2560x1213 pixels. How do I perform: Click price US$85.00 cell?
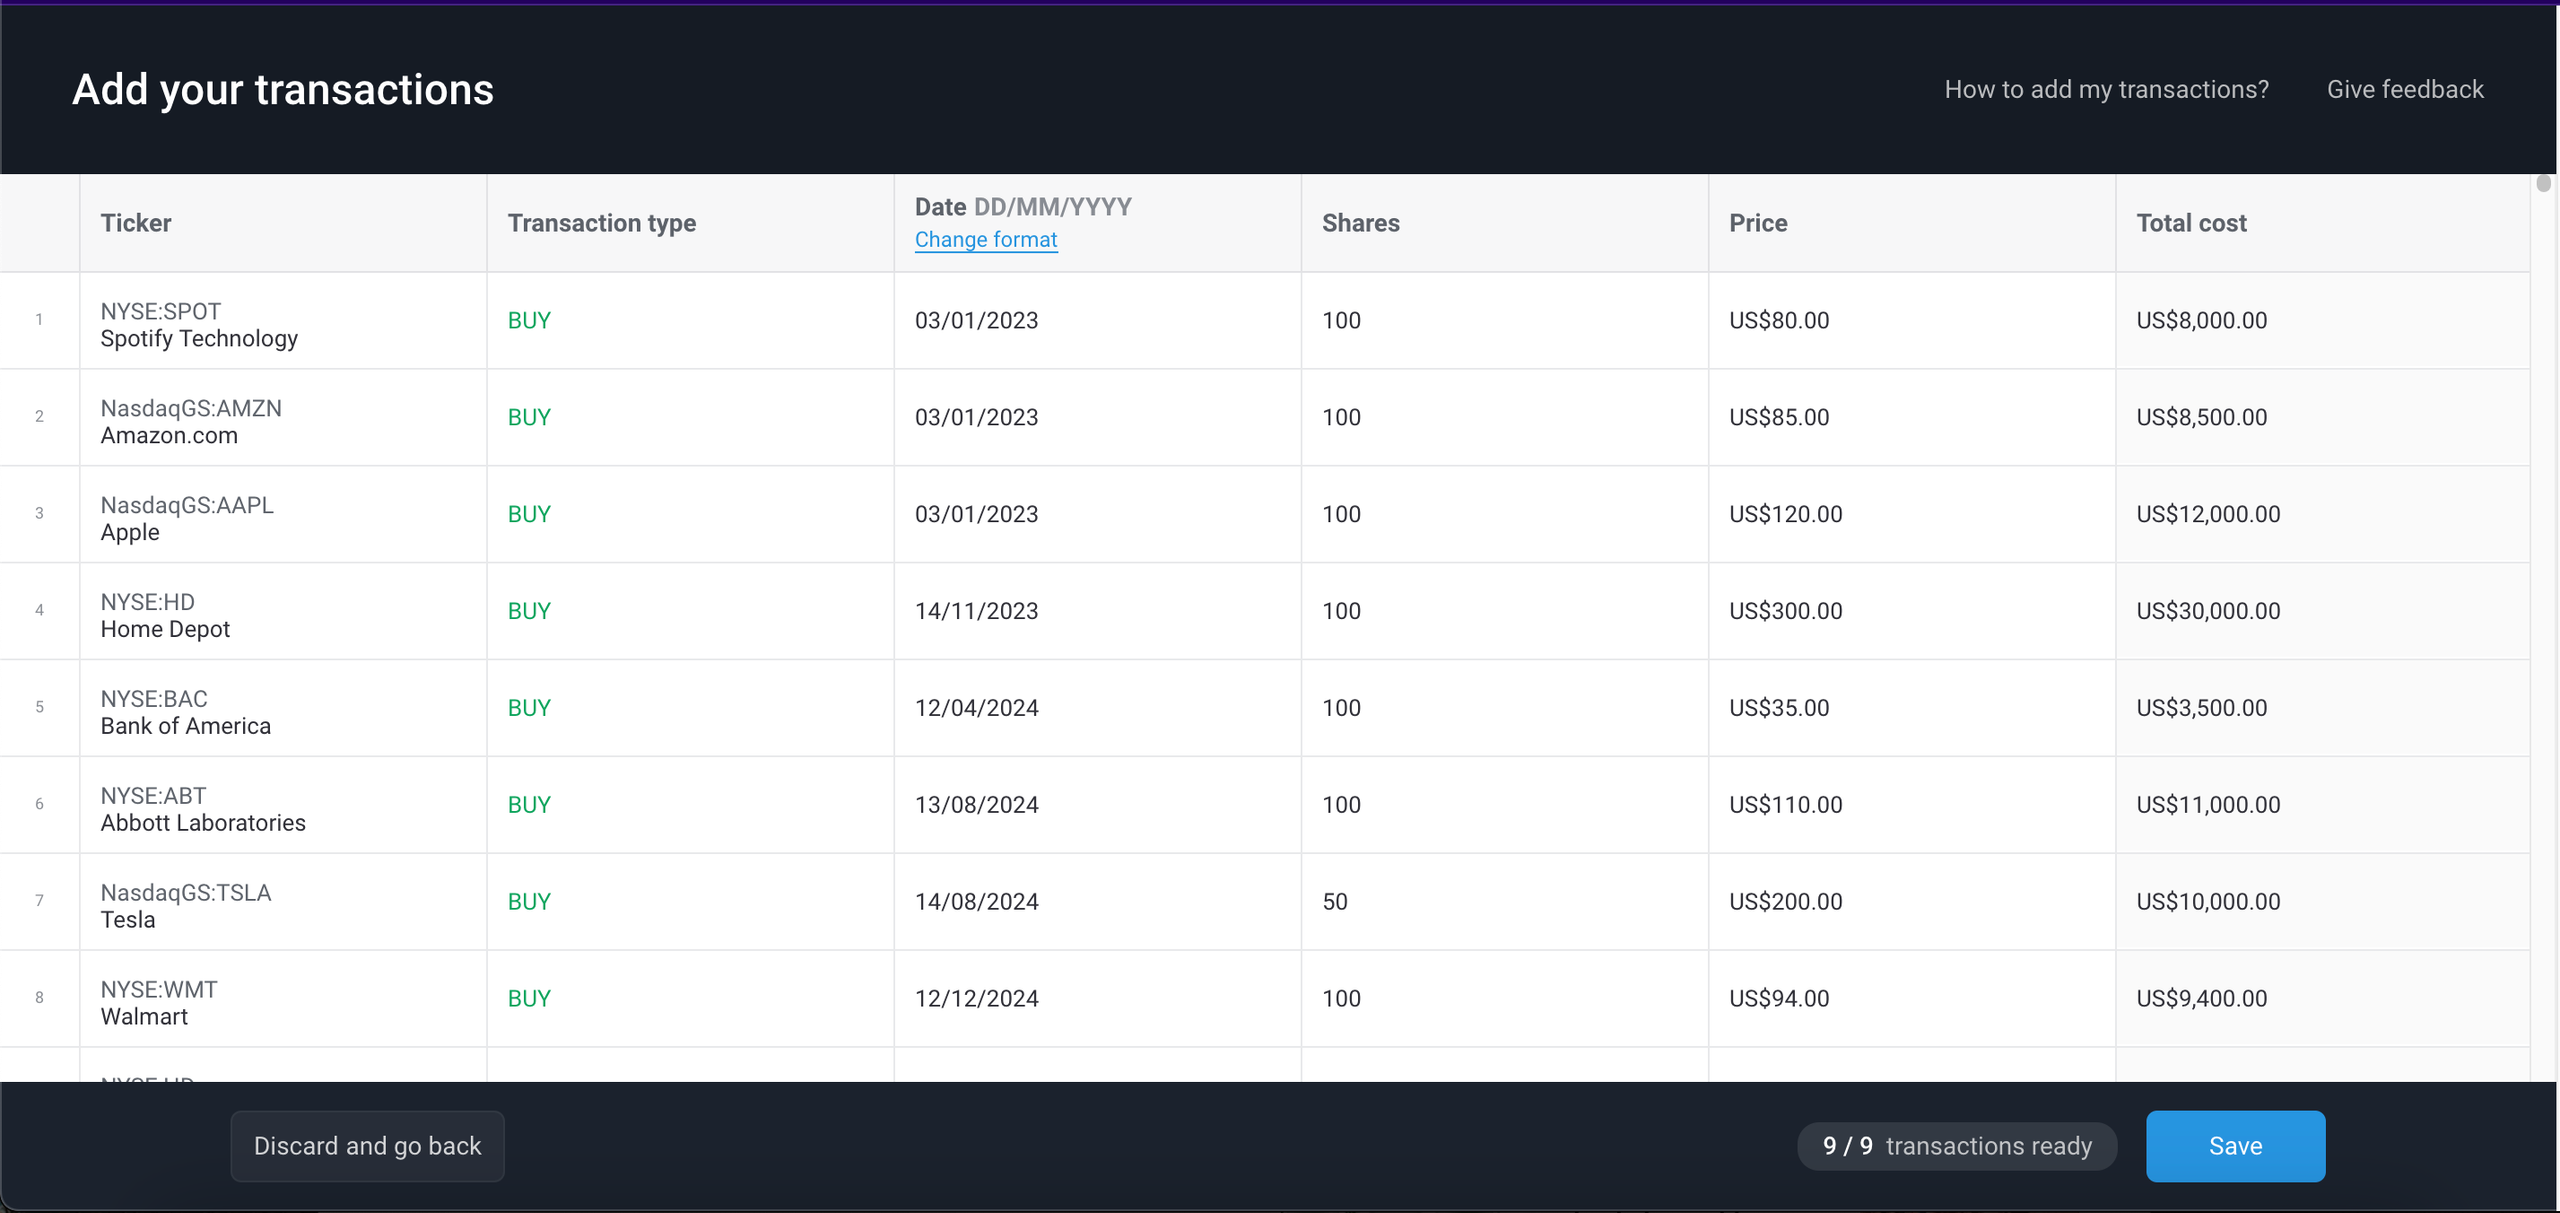click(x=1912, y=418)
